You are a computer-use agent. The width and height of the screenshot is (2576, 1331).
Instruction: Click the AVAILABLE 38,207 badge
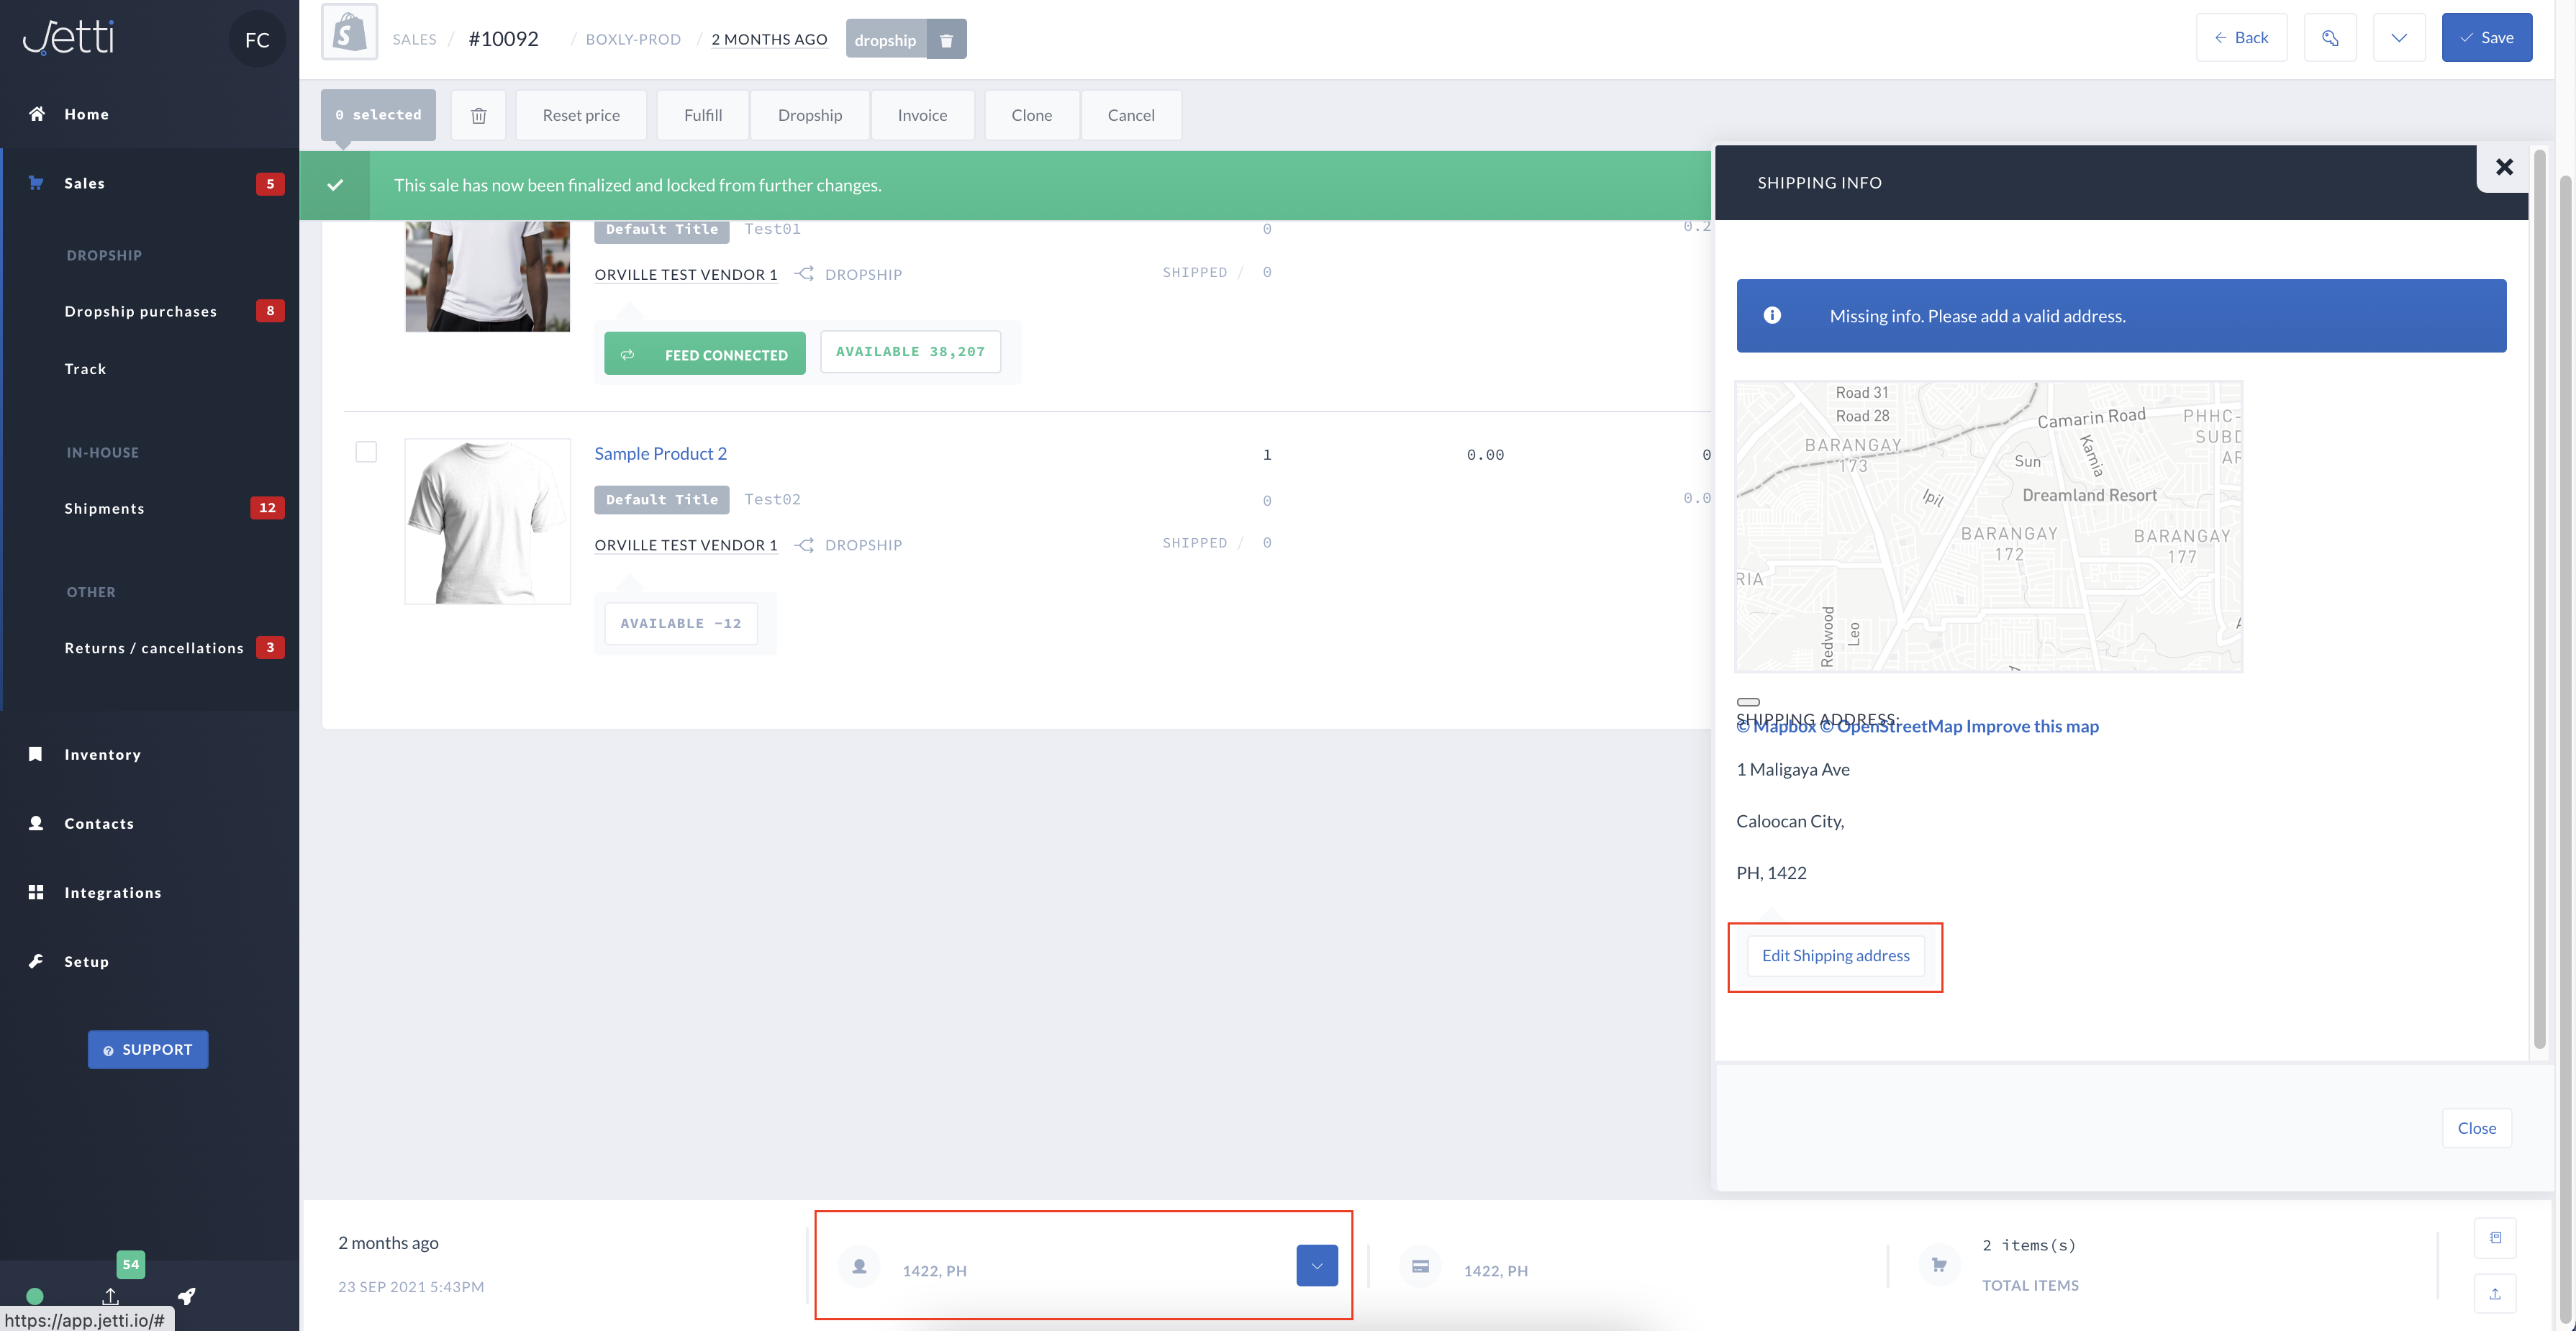(x=910, y=352)
